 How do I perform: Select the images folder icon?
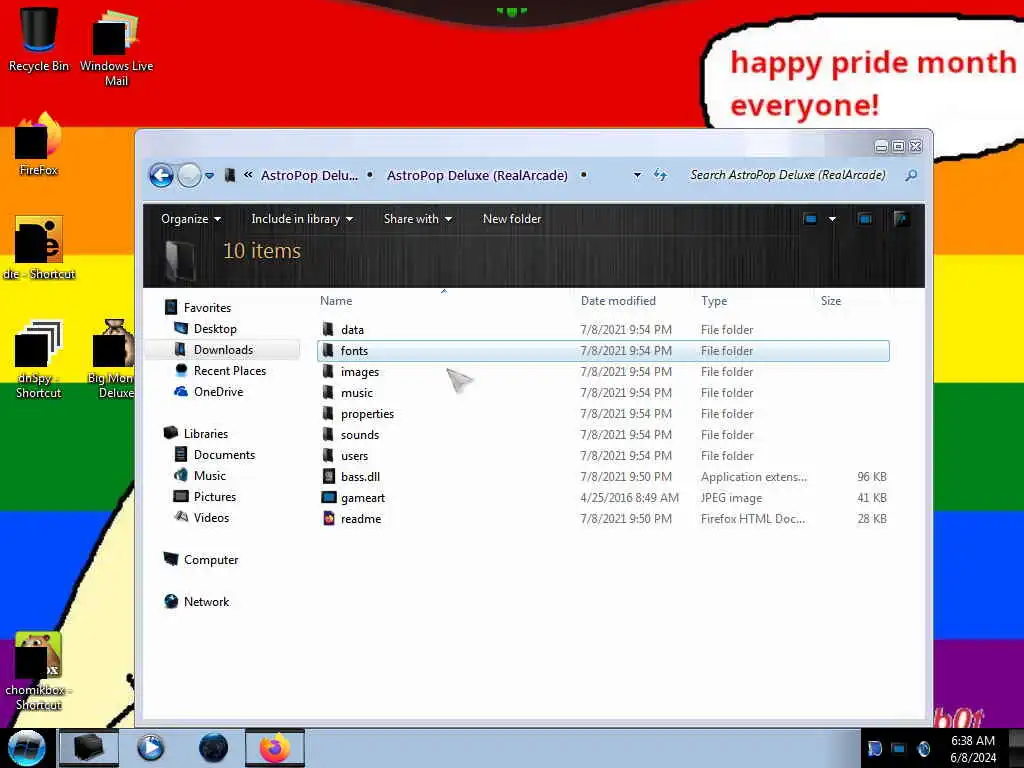click(328, 372)
